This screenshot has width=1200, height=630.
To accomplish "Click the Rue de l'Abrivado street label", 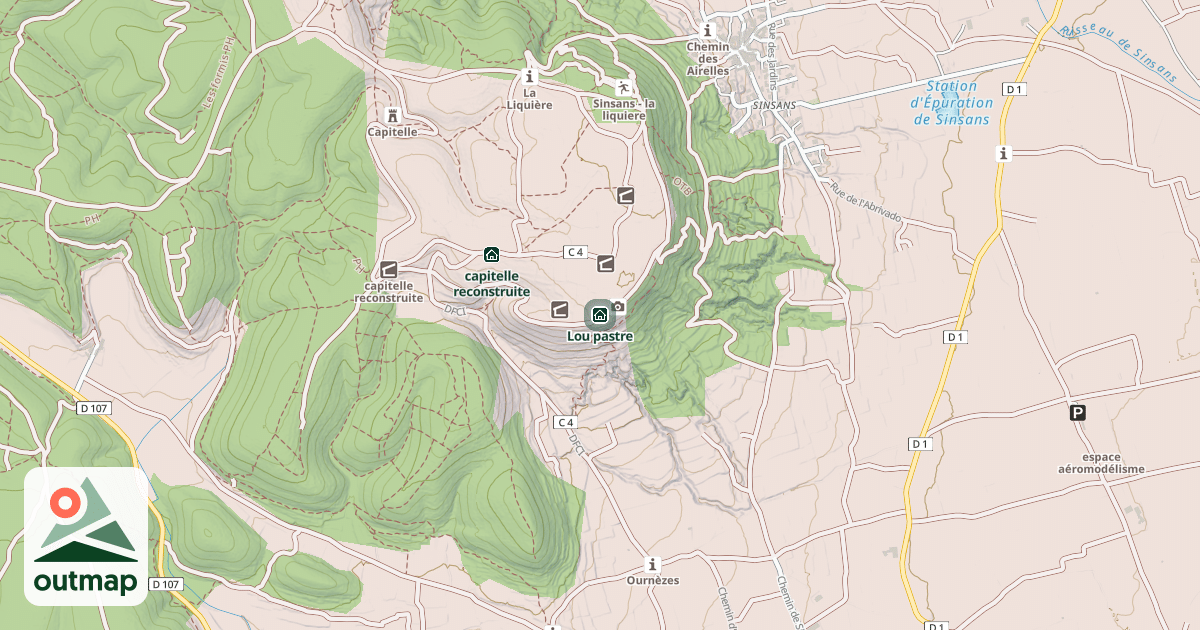I will 866,203.
